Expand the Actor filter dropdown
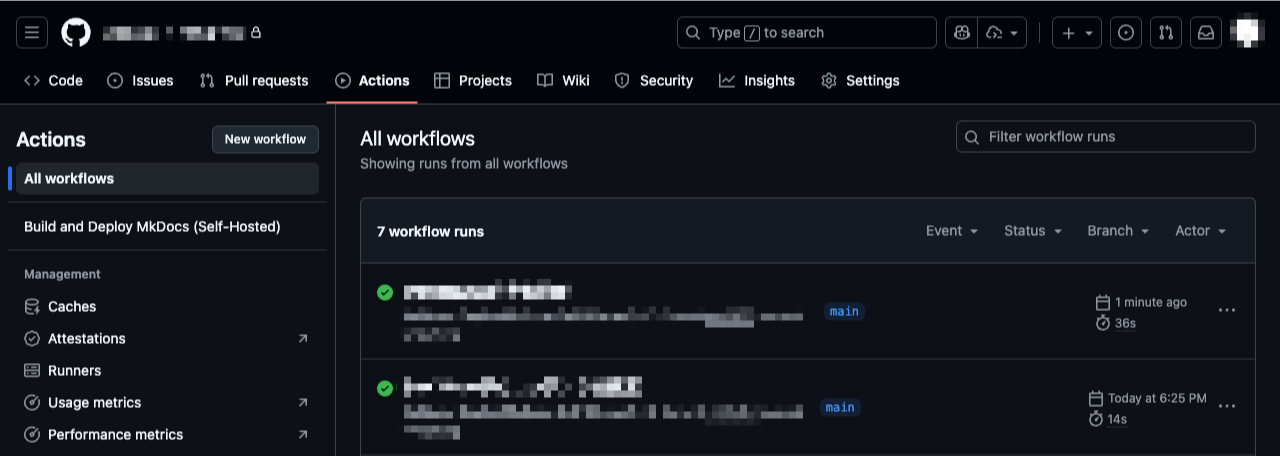Screen dimensions: 1280x456 (1200, 231)
